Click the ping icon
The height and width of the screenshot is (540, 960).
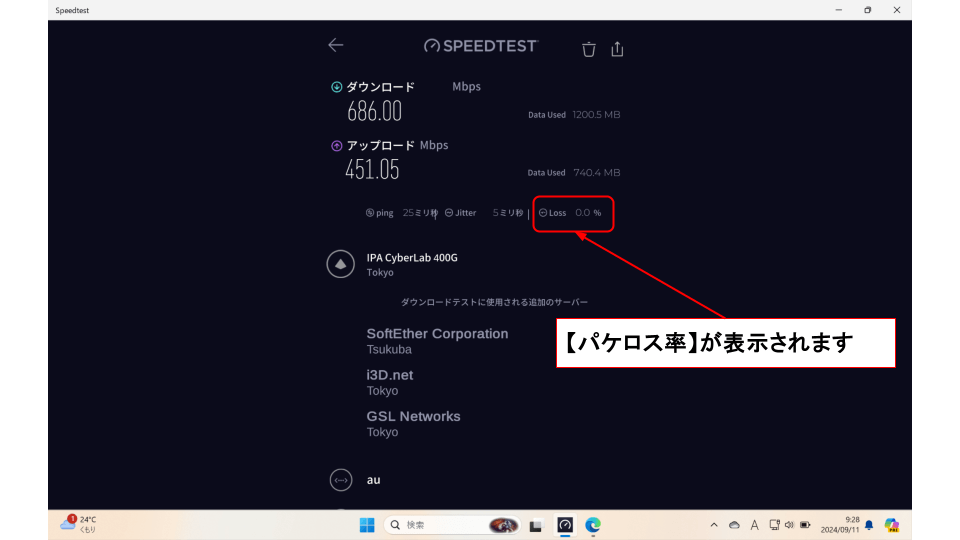point(370,213)
